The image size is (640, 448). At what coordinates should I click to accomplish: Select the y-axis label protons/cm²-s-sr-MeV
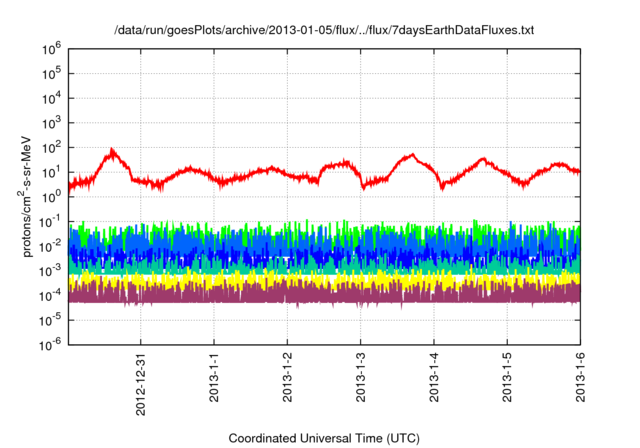25,196
